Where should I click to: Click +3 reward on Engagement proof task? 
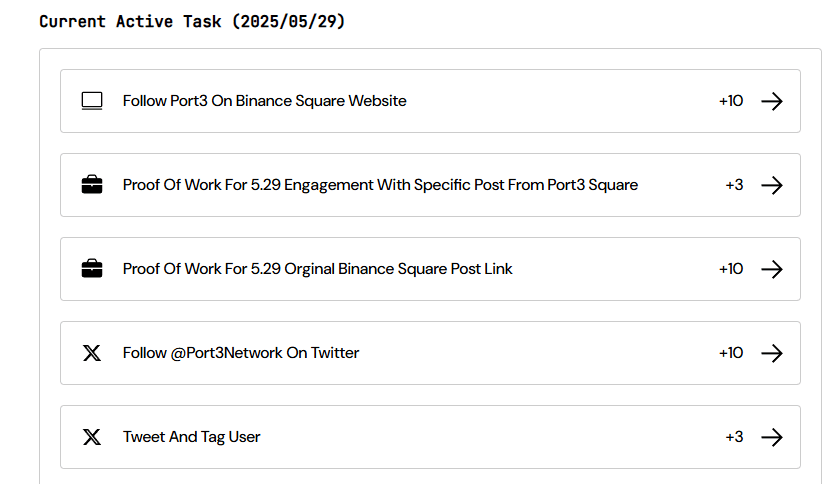[734, 185]
